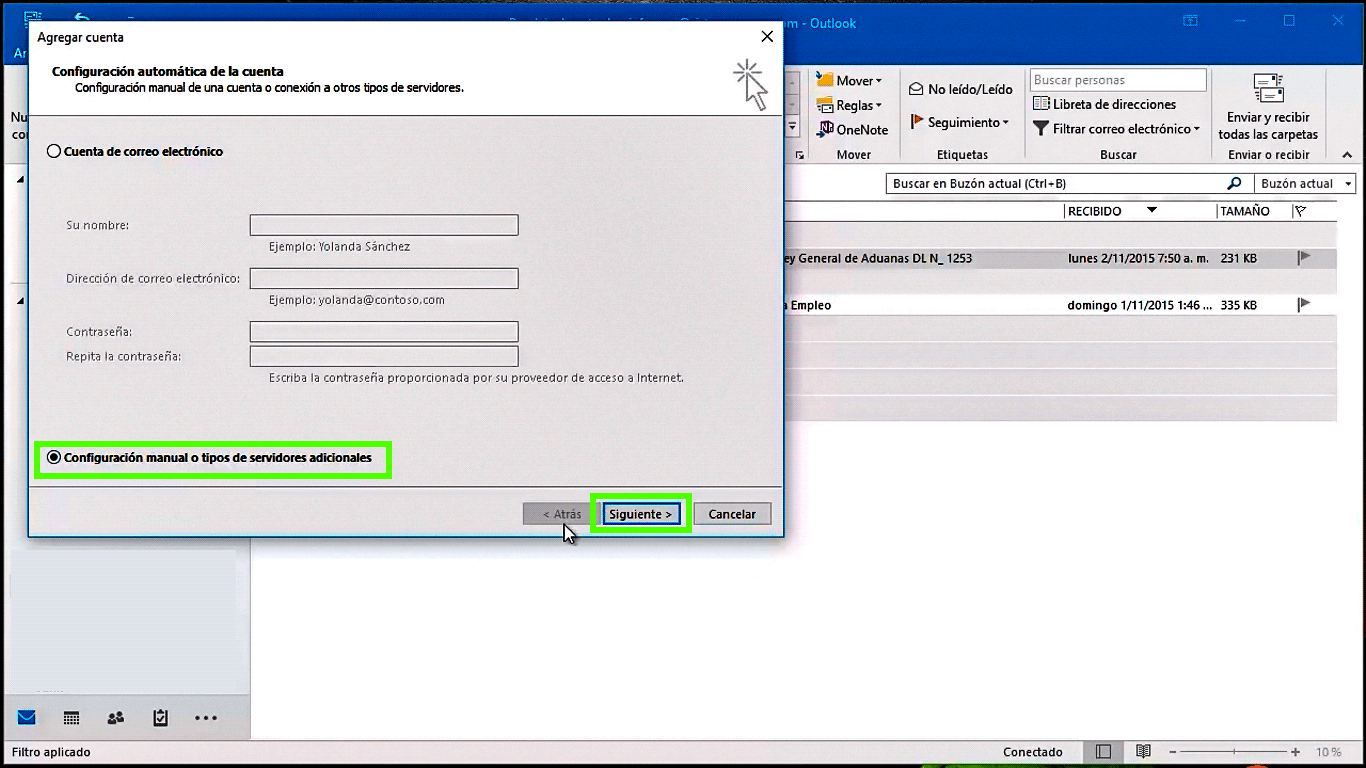Select Cuenta de correo electrónico radio option

(x=55, y=152)
